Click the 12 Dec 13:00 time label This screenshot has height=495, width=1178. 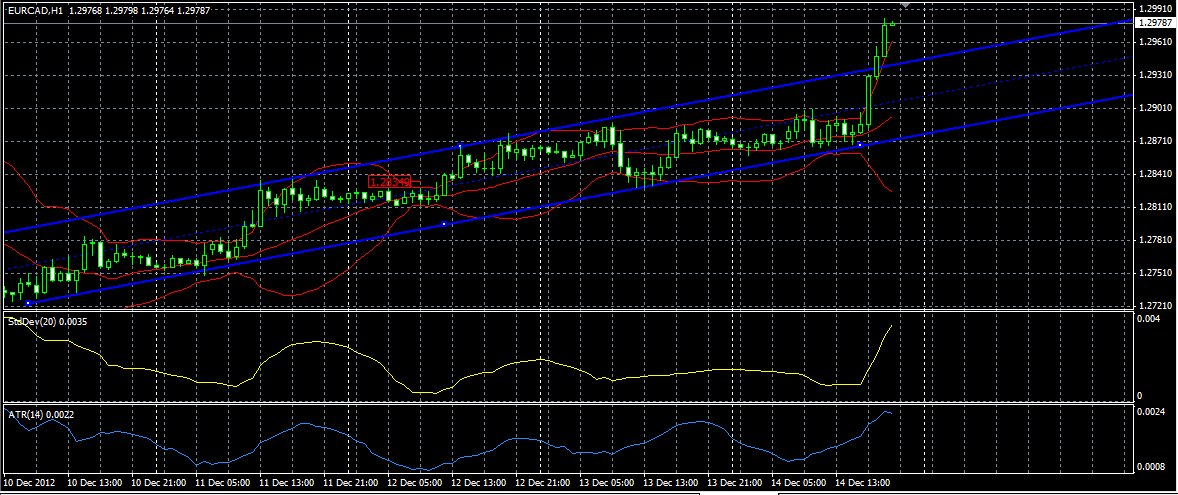[477, 481]
